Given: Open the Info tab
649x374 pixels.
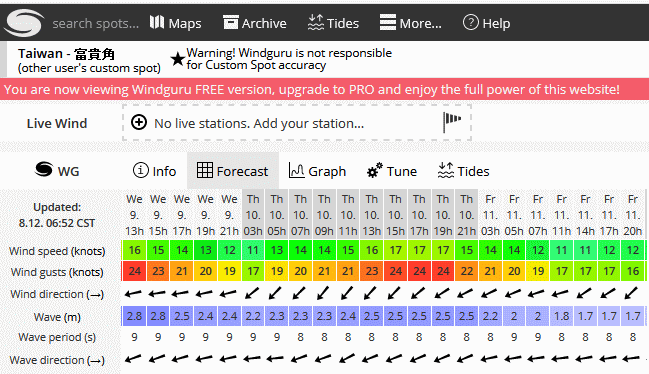Looking at the screenshot, I should pos(154,171).
